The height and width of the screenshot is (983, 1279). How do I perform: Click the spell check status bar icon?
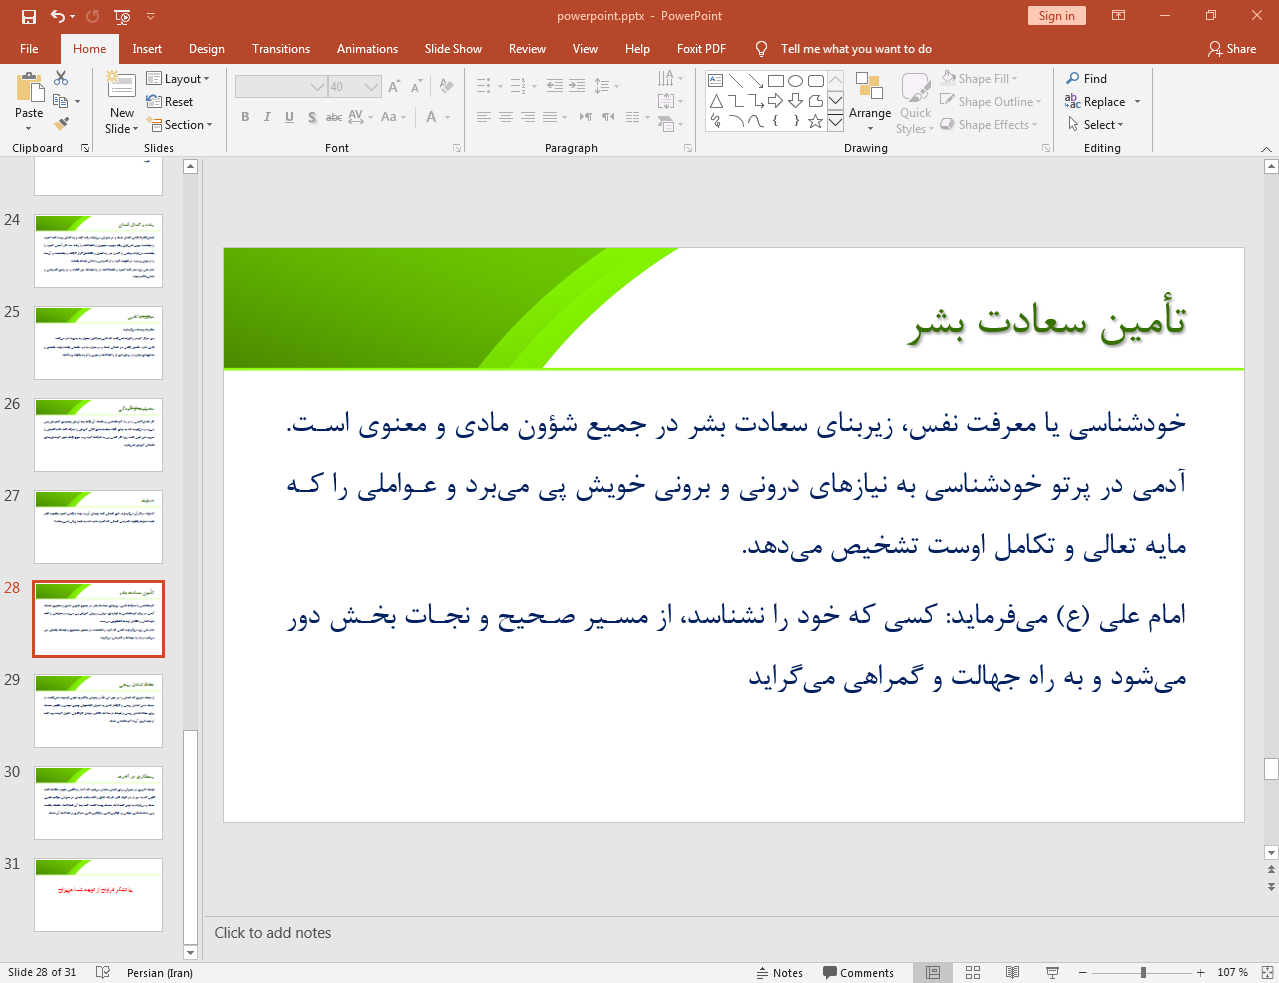(103, 972)
